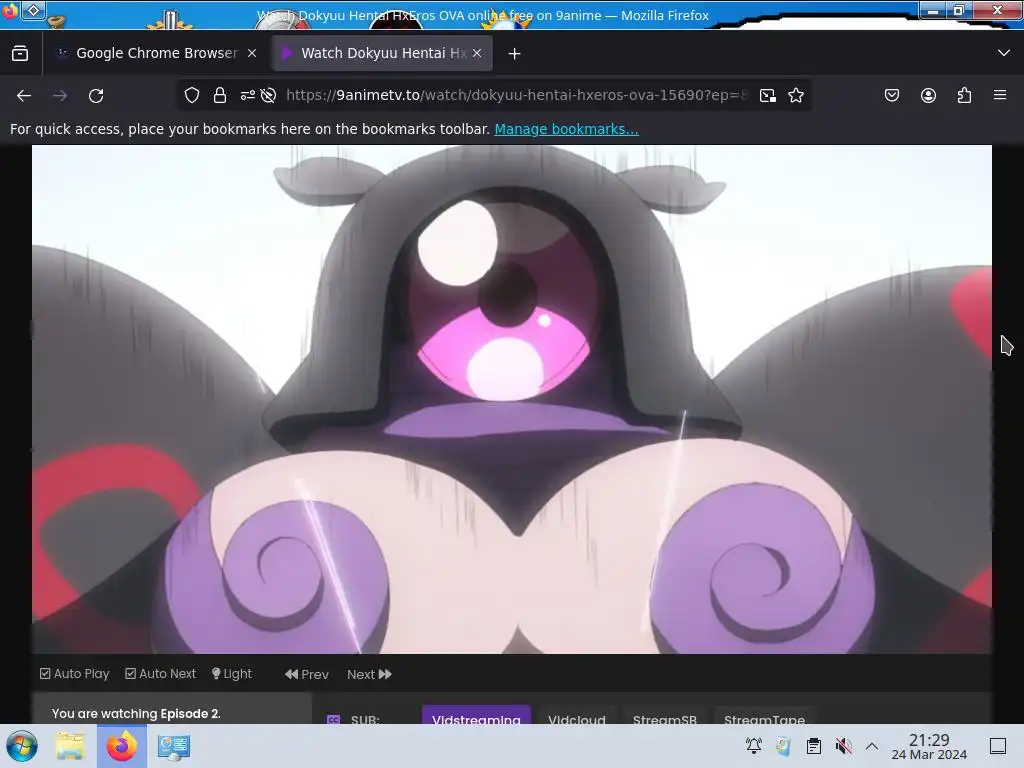Select the Watch Dokyuu Hentai tab
This screenshot has height=768, width=1024.
click(383, 53)
